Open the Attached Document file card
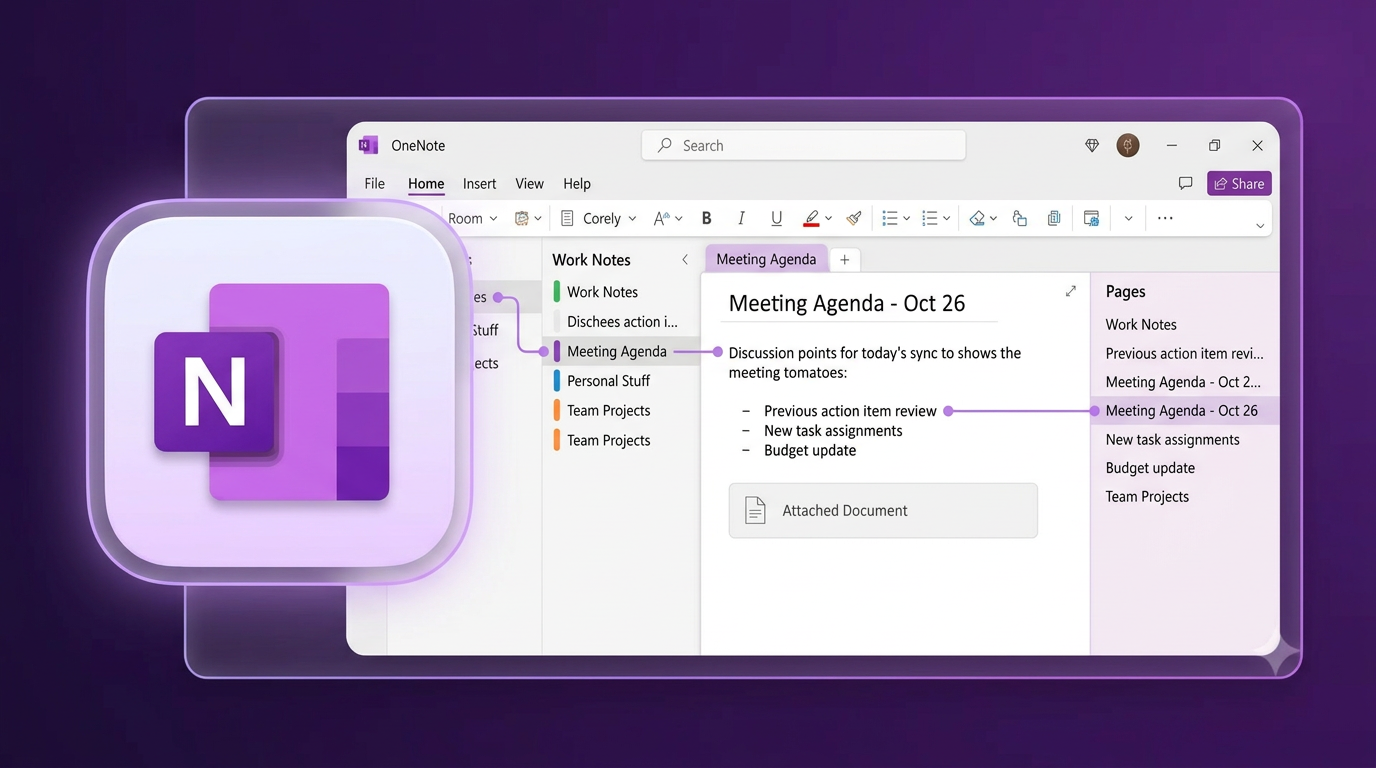Image resolution: width=1376 pixels, height=768 pixels. pos(883,510)
